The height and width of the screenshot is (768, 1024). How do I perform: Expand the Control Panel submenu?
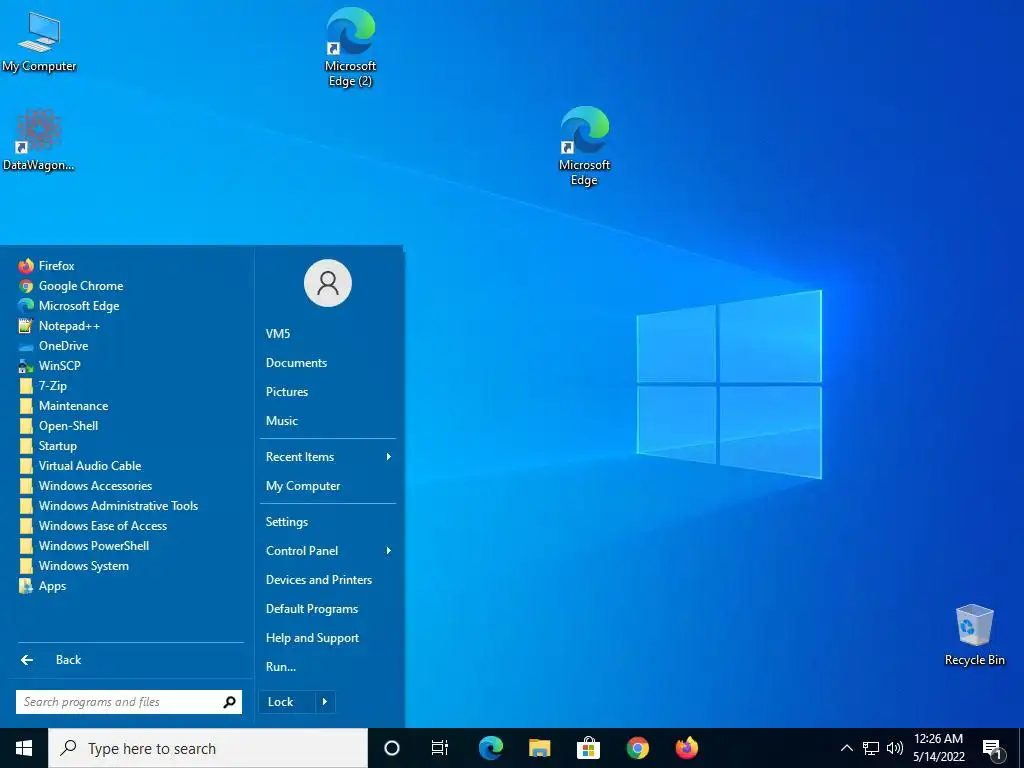328,551
